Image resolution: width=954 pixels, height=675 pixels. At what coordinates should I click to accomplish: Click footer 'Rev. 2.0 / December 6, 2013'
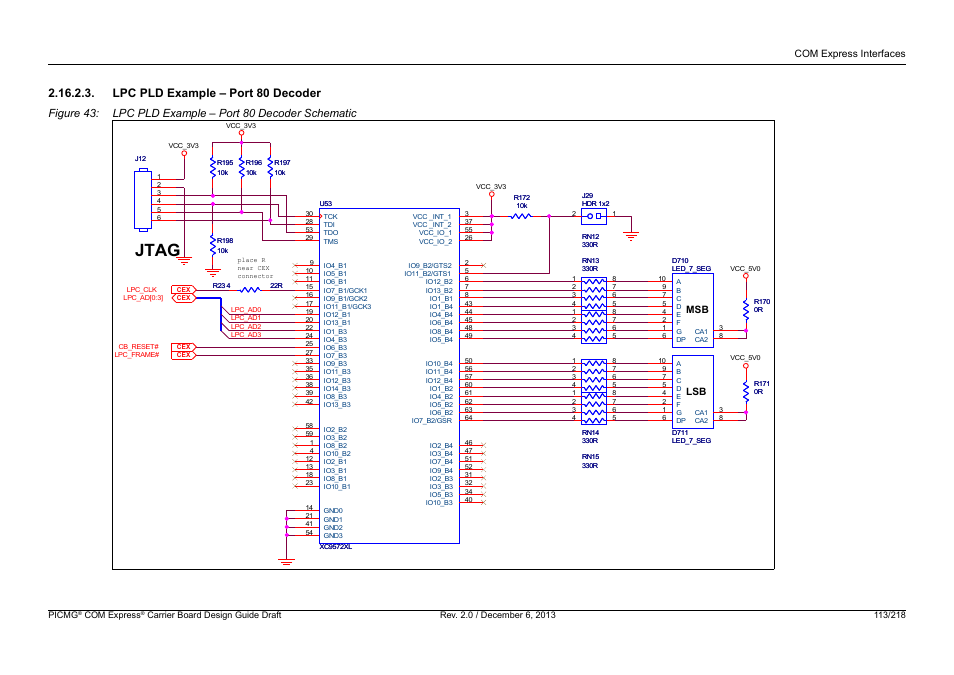point(498,615)
